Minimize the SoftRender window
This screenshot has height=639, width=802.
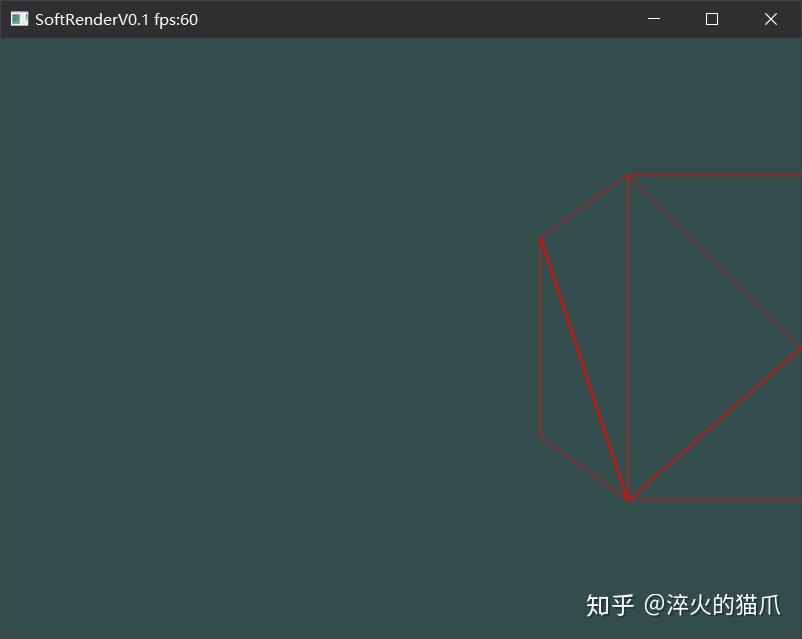click(x=653, y=18)
